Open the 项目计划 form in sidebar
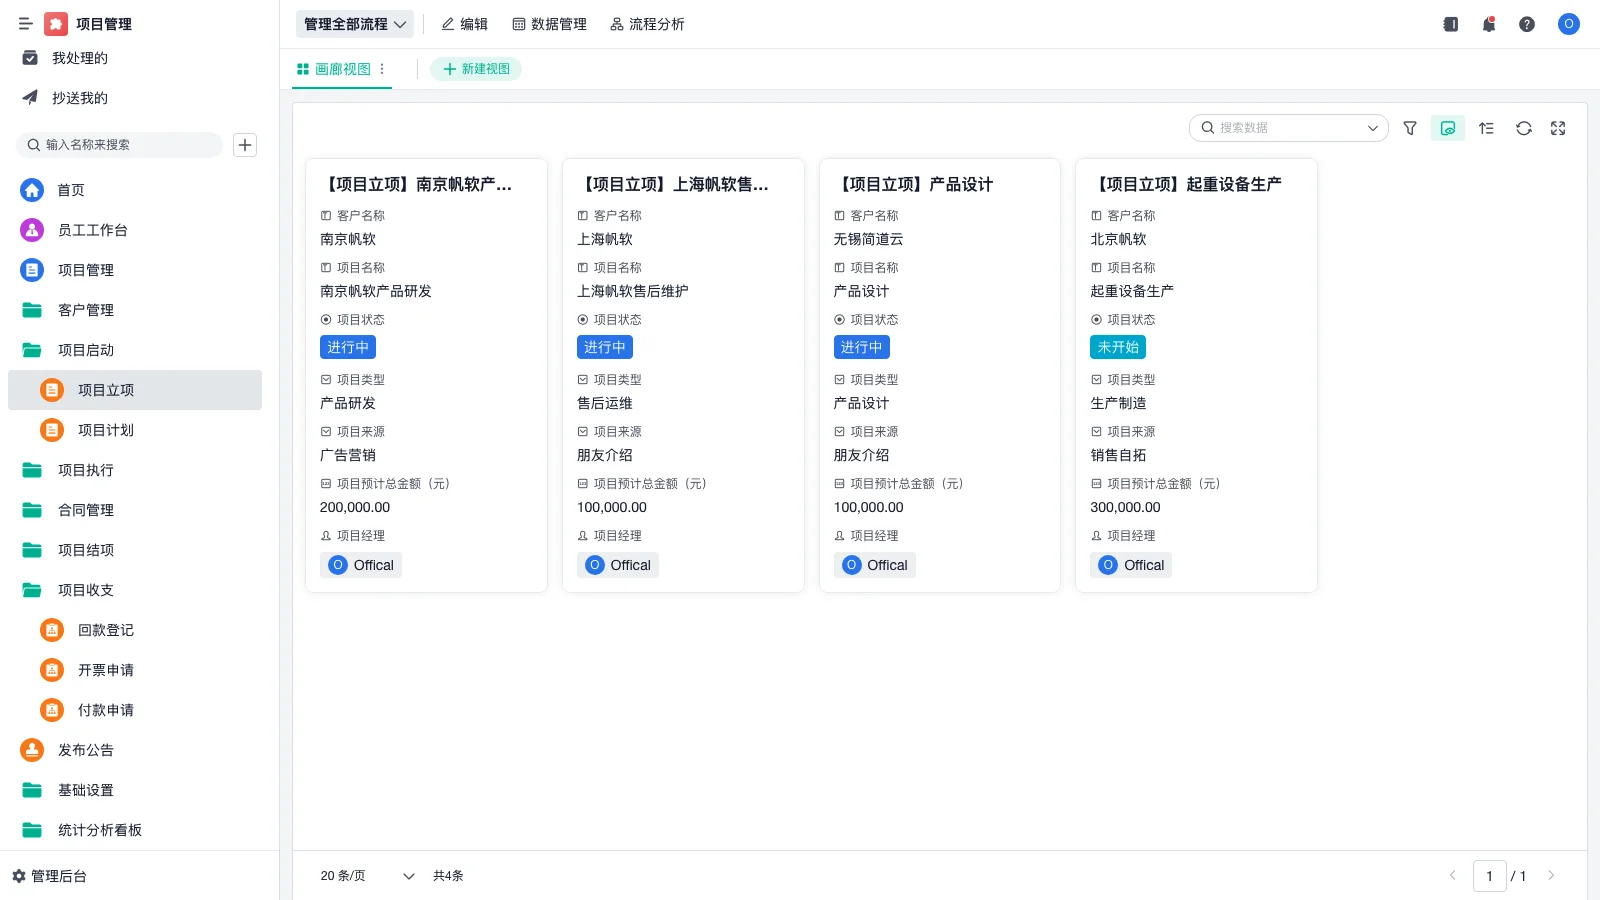 [106, 430]
